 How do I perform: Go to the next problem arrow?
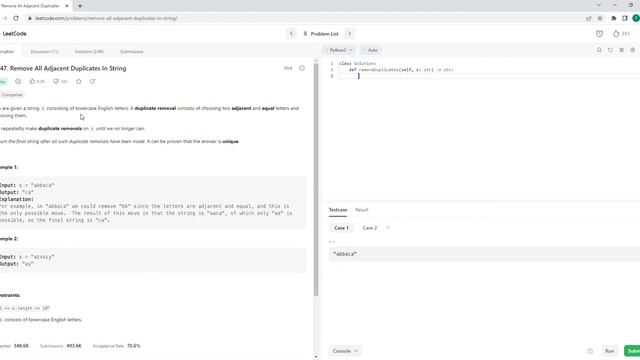coord(349,33)
